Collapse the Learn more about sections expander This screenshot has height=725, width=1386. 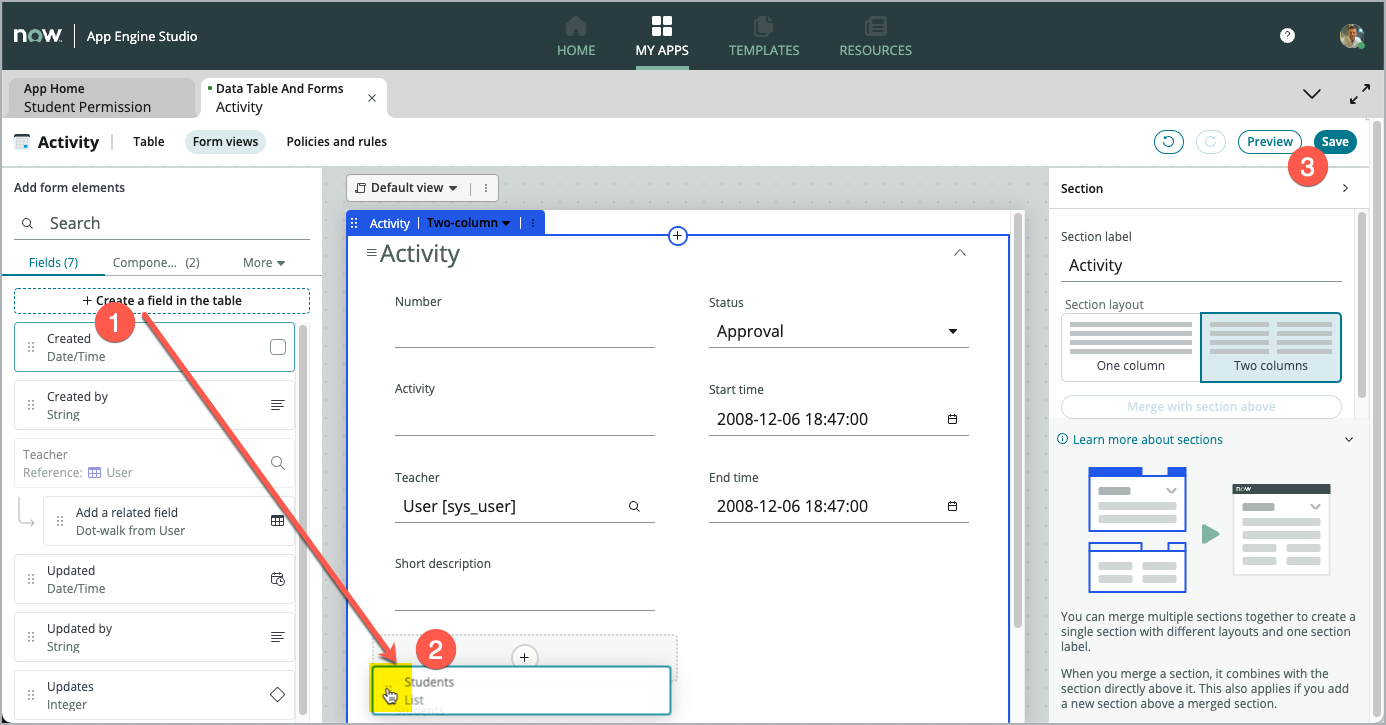tap(1349, 439)
